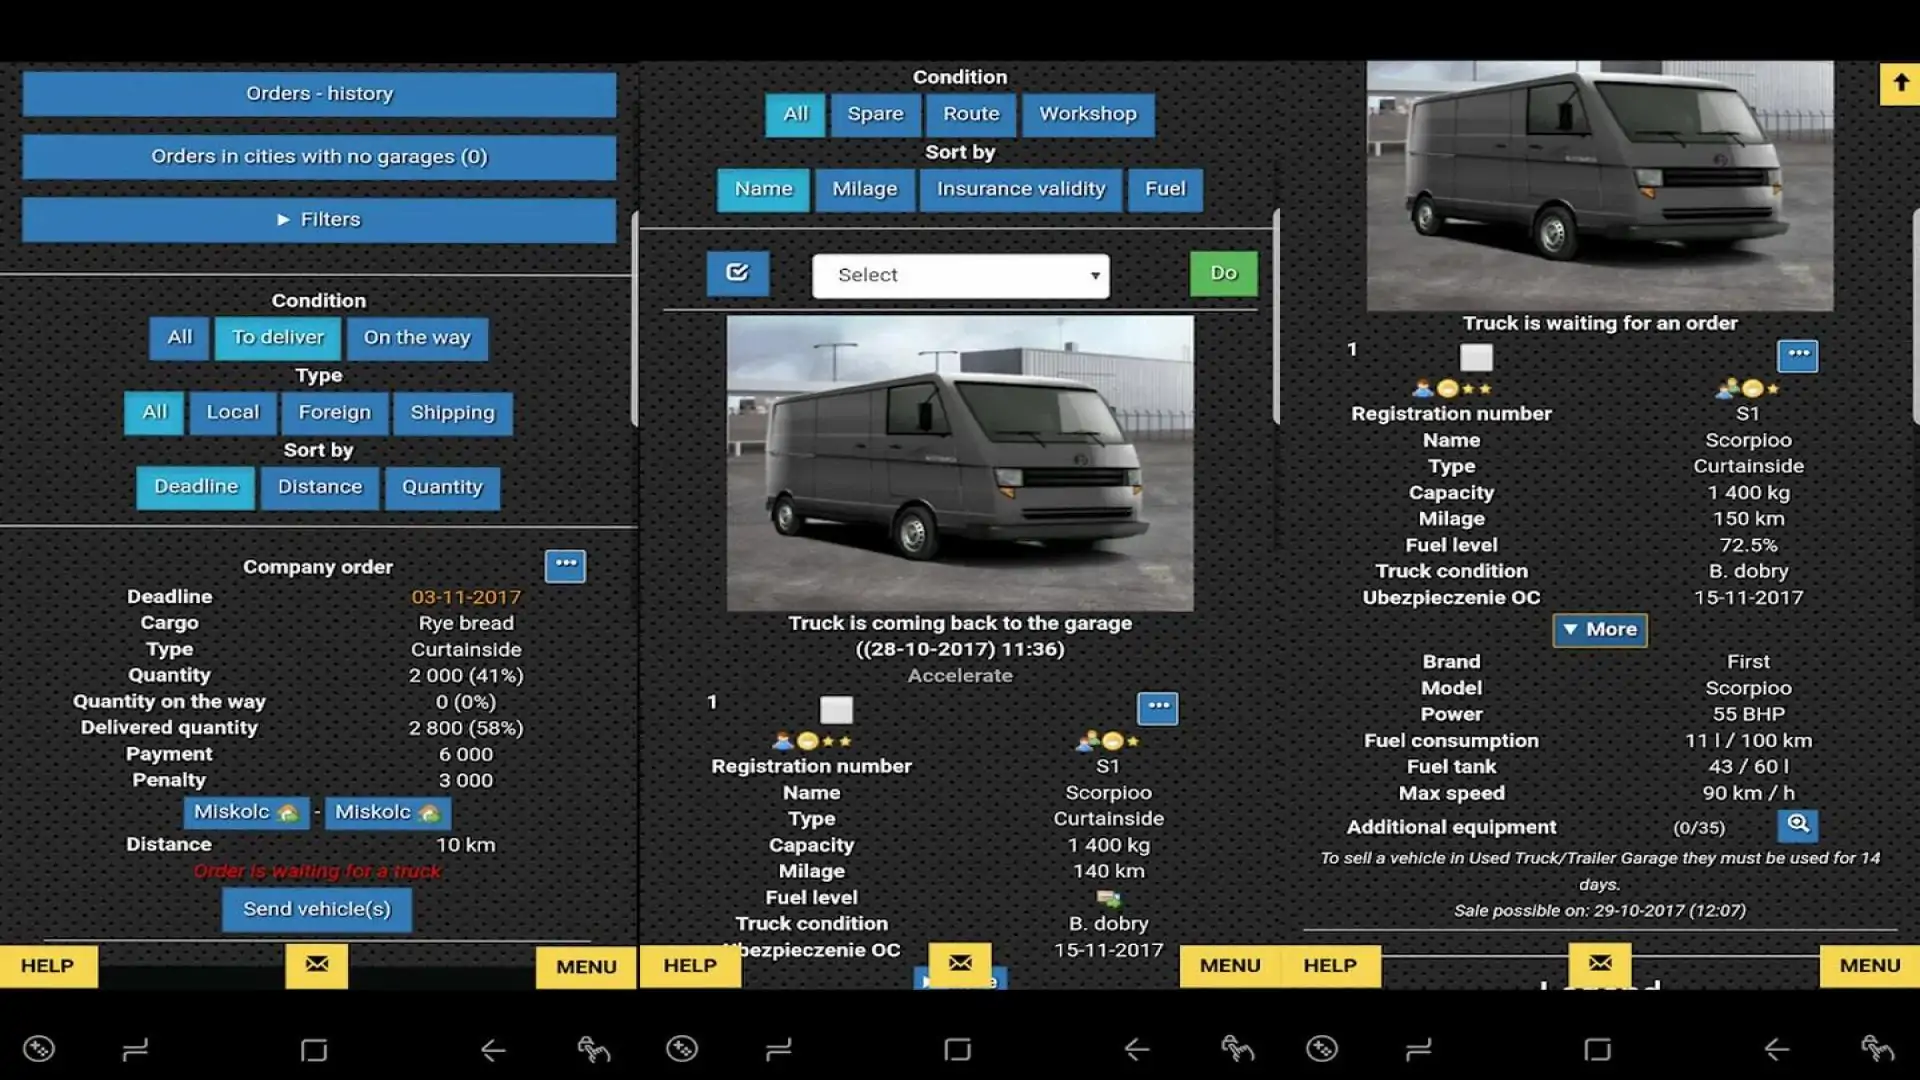Filter orders by Foreign type

click(335, 413)
